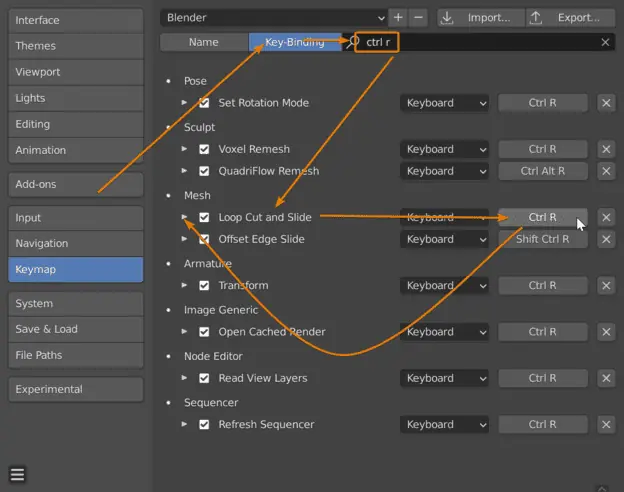624x492 pixels.
Task: Expand the Refresh Sequencer entry
Action: click(184, 424)
